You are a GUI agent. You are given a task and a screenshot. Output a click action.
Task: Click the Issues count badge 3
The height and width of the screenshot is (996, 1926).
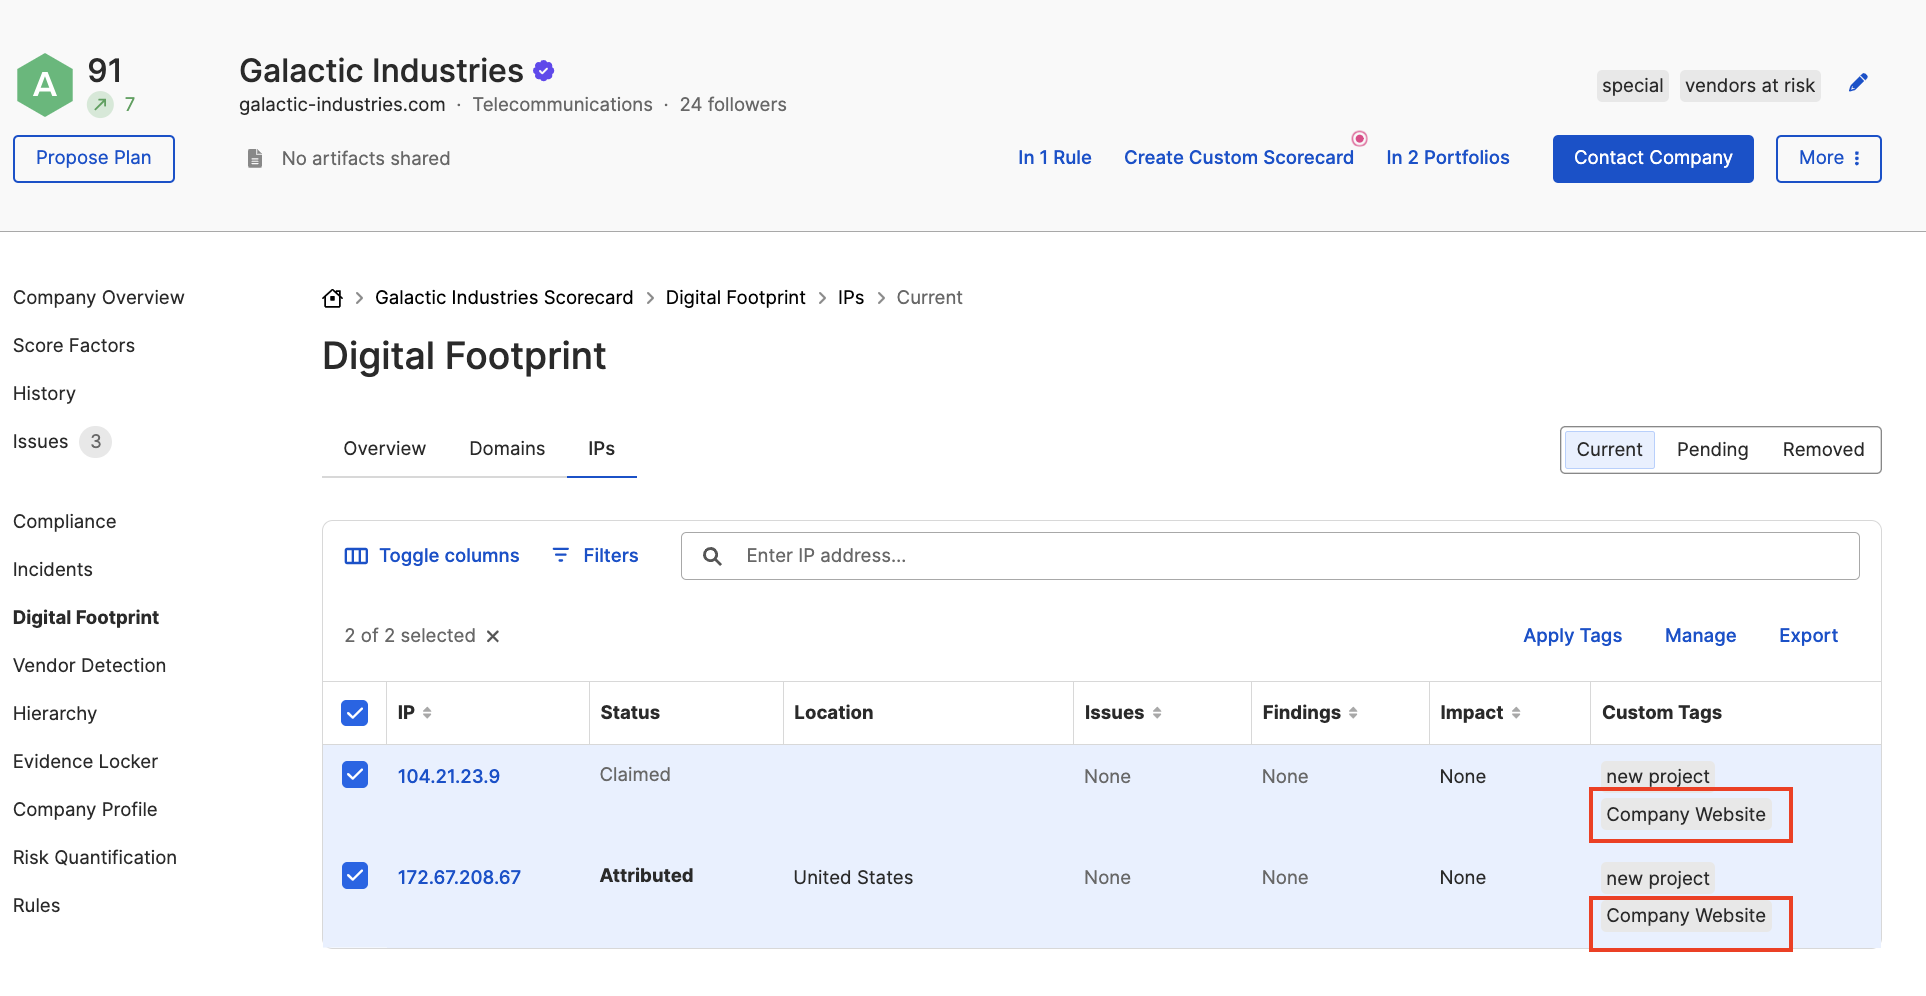coord(96,442)
